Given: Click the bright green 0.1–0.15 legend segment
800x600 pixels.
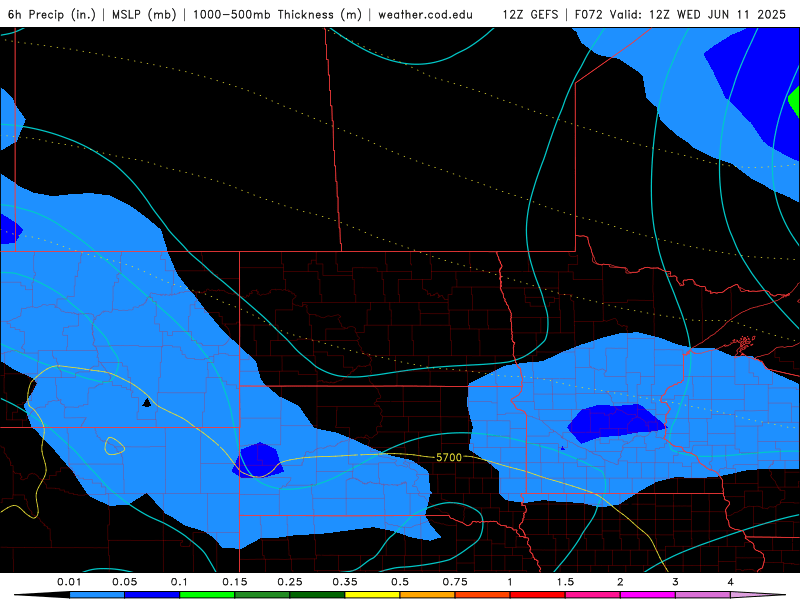Looking at the screenshot, I should 207,595.
